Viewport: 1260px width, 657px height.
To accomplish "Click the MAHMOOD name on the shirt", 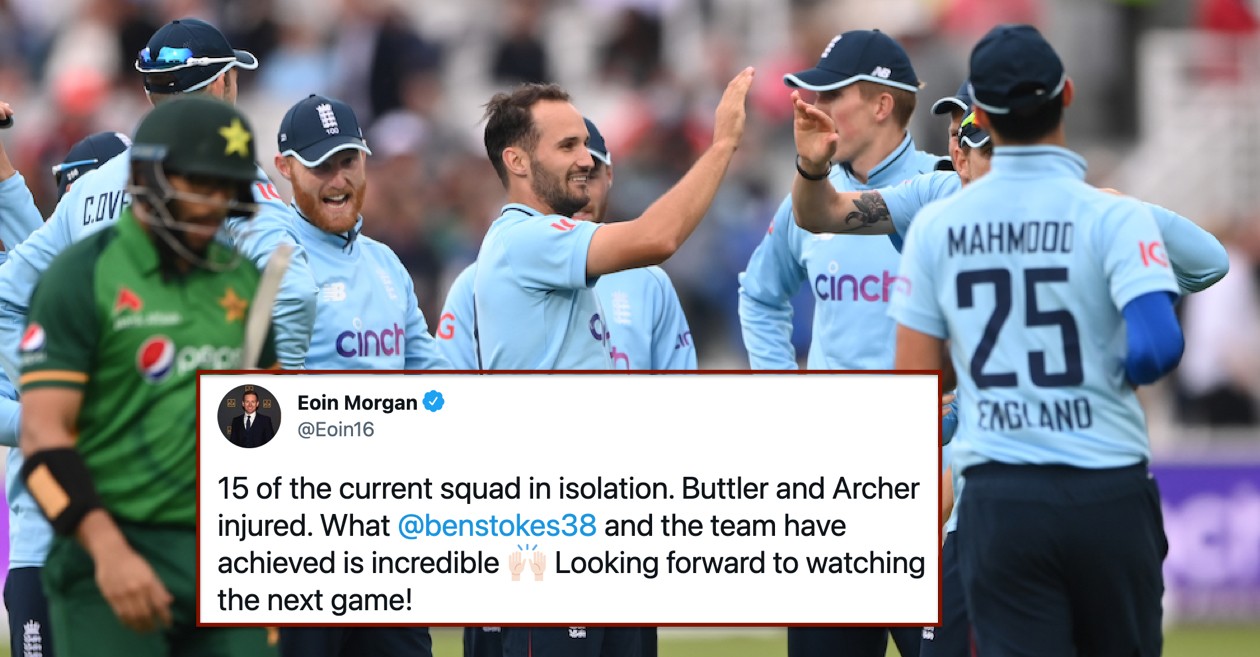I will (1010, 239).
